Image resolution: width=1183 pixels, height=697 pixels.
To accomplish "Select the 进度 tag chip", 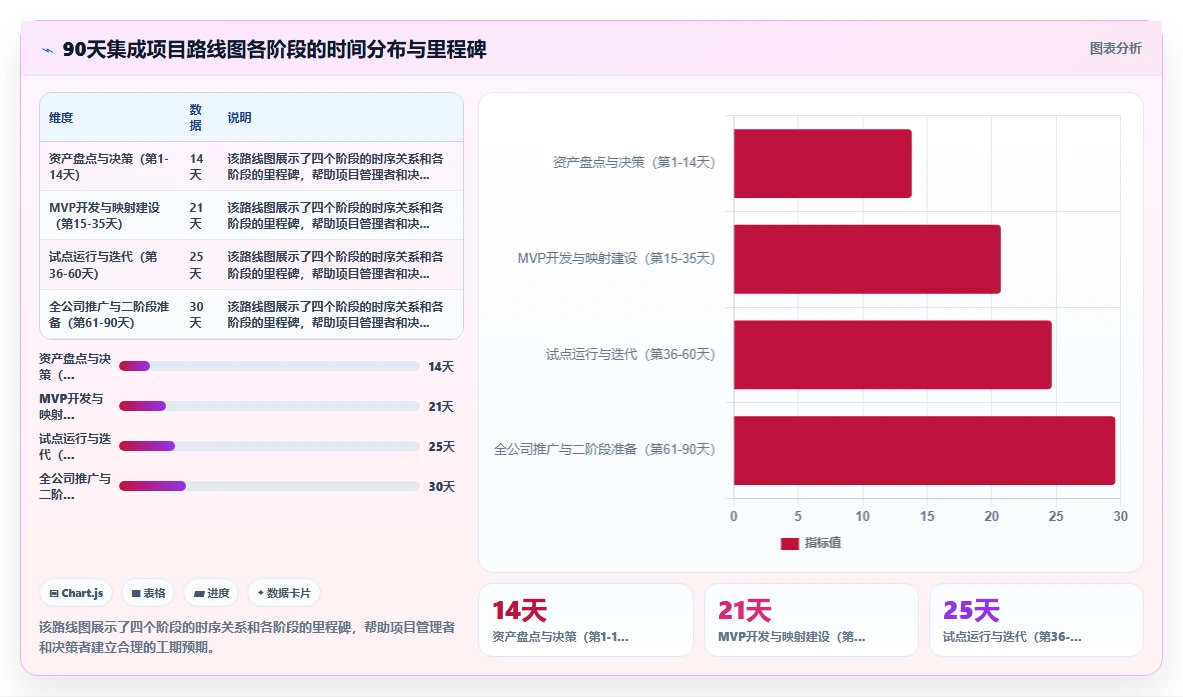I will point(211,593).
